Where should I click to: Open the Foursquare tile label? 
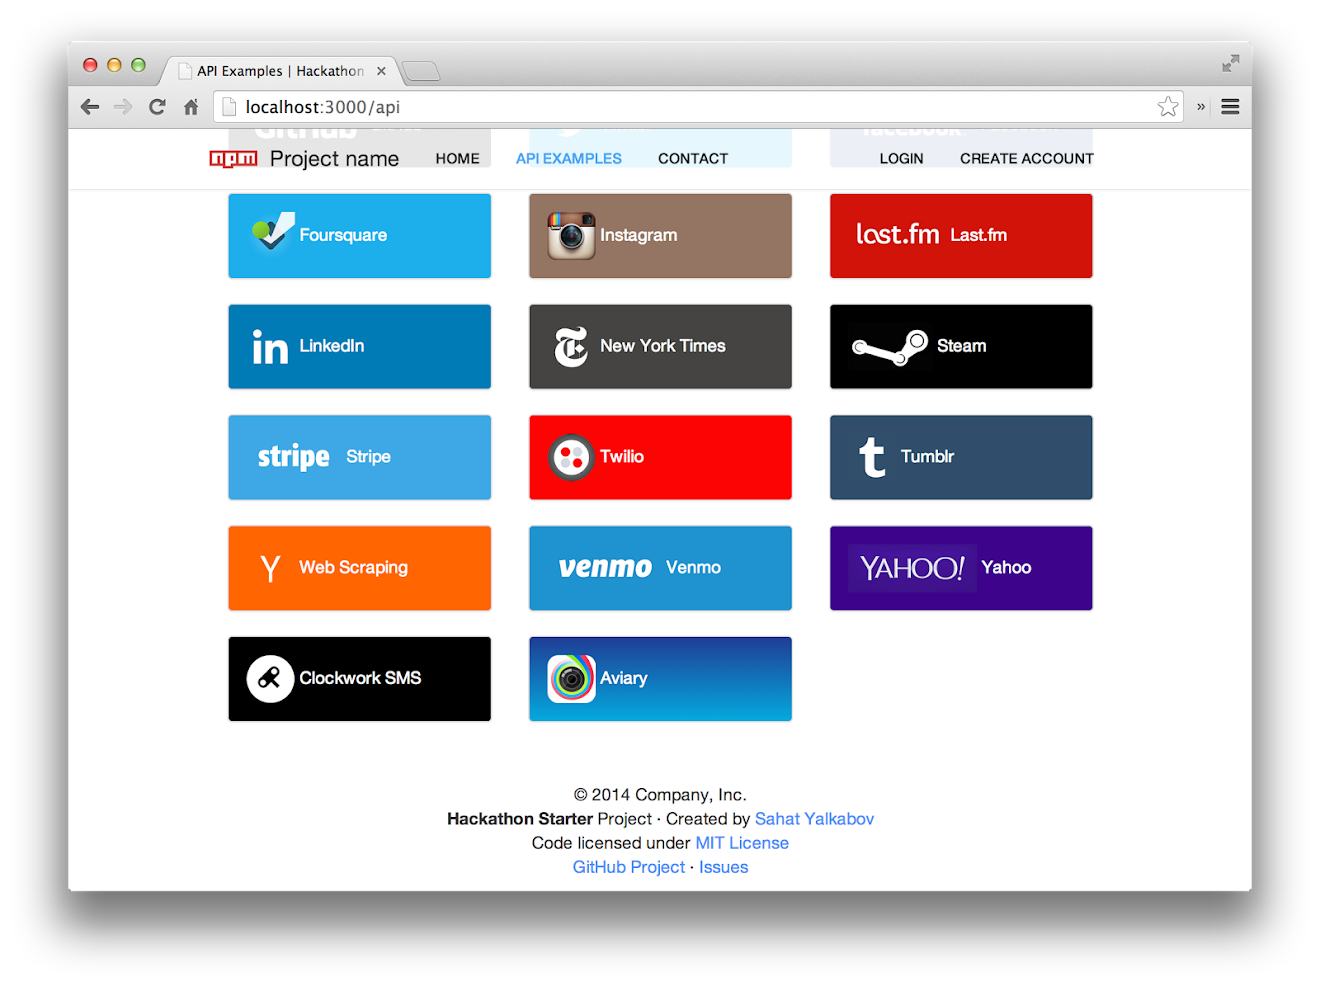click(343, 235)
